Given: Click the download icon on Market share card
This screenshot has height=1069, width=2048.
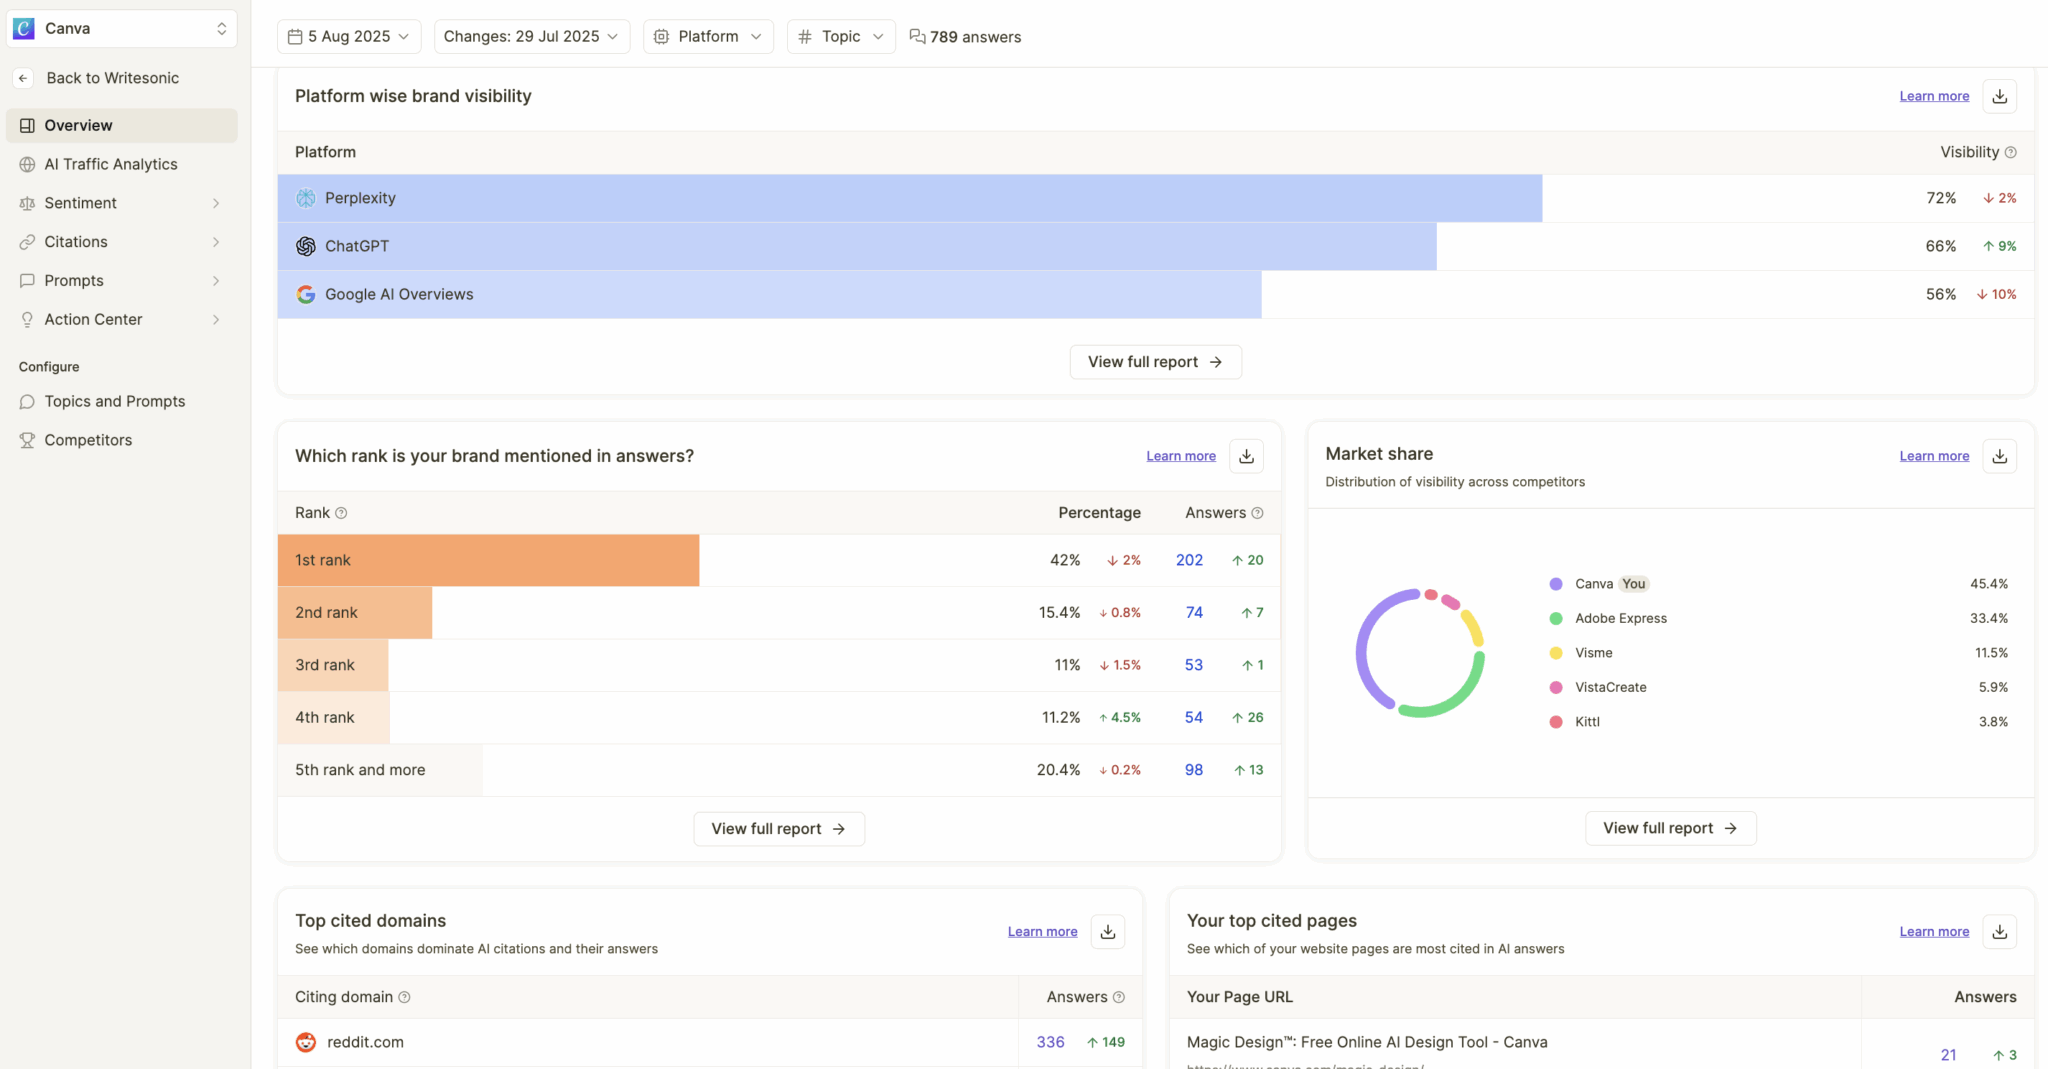Looking at the screenshot, I should 1999,455.
